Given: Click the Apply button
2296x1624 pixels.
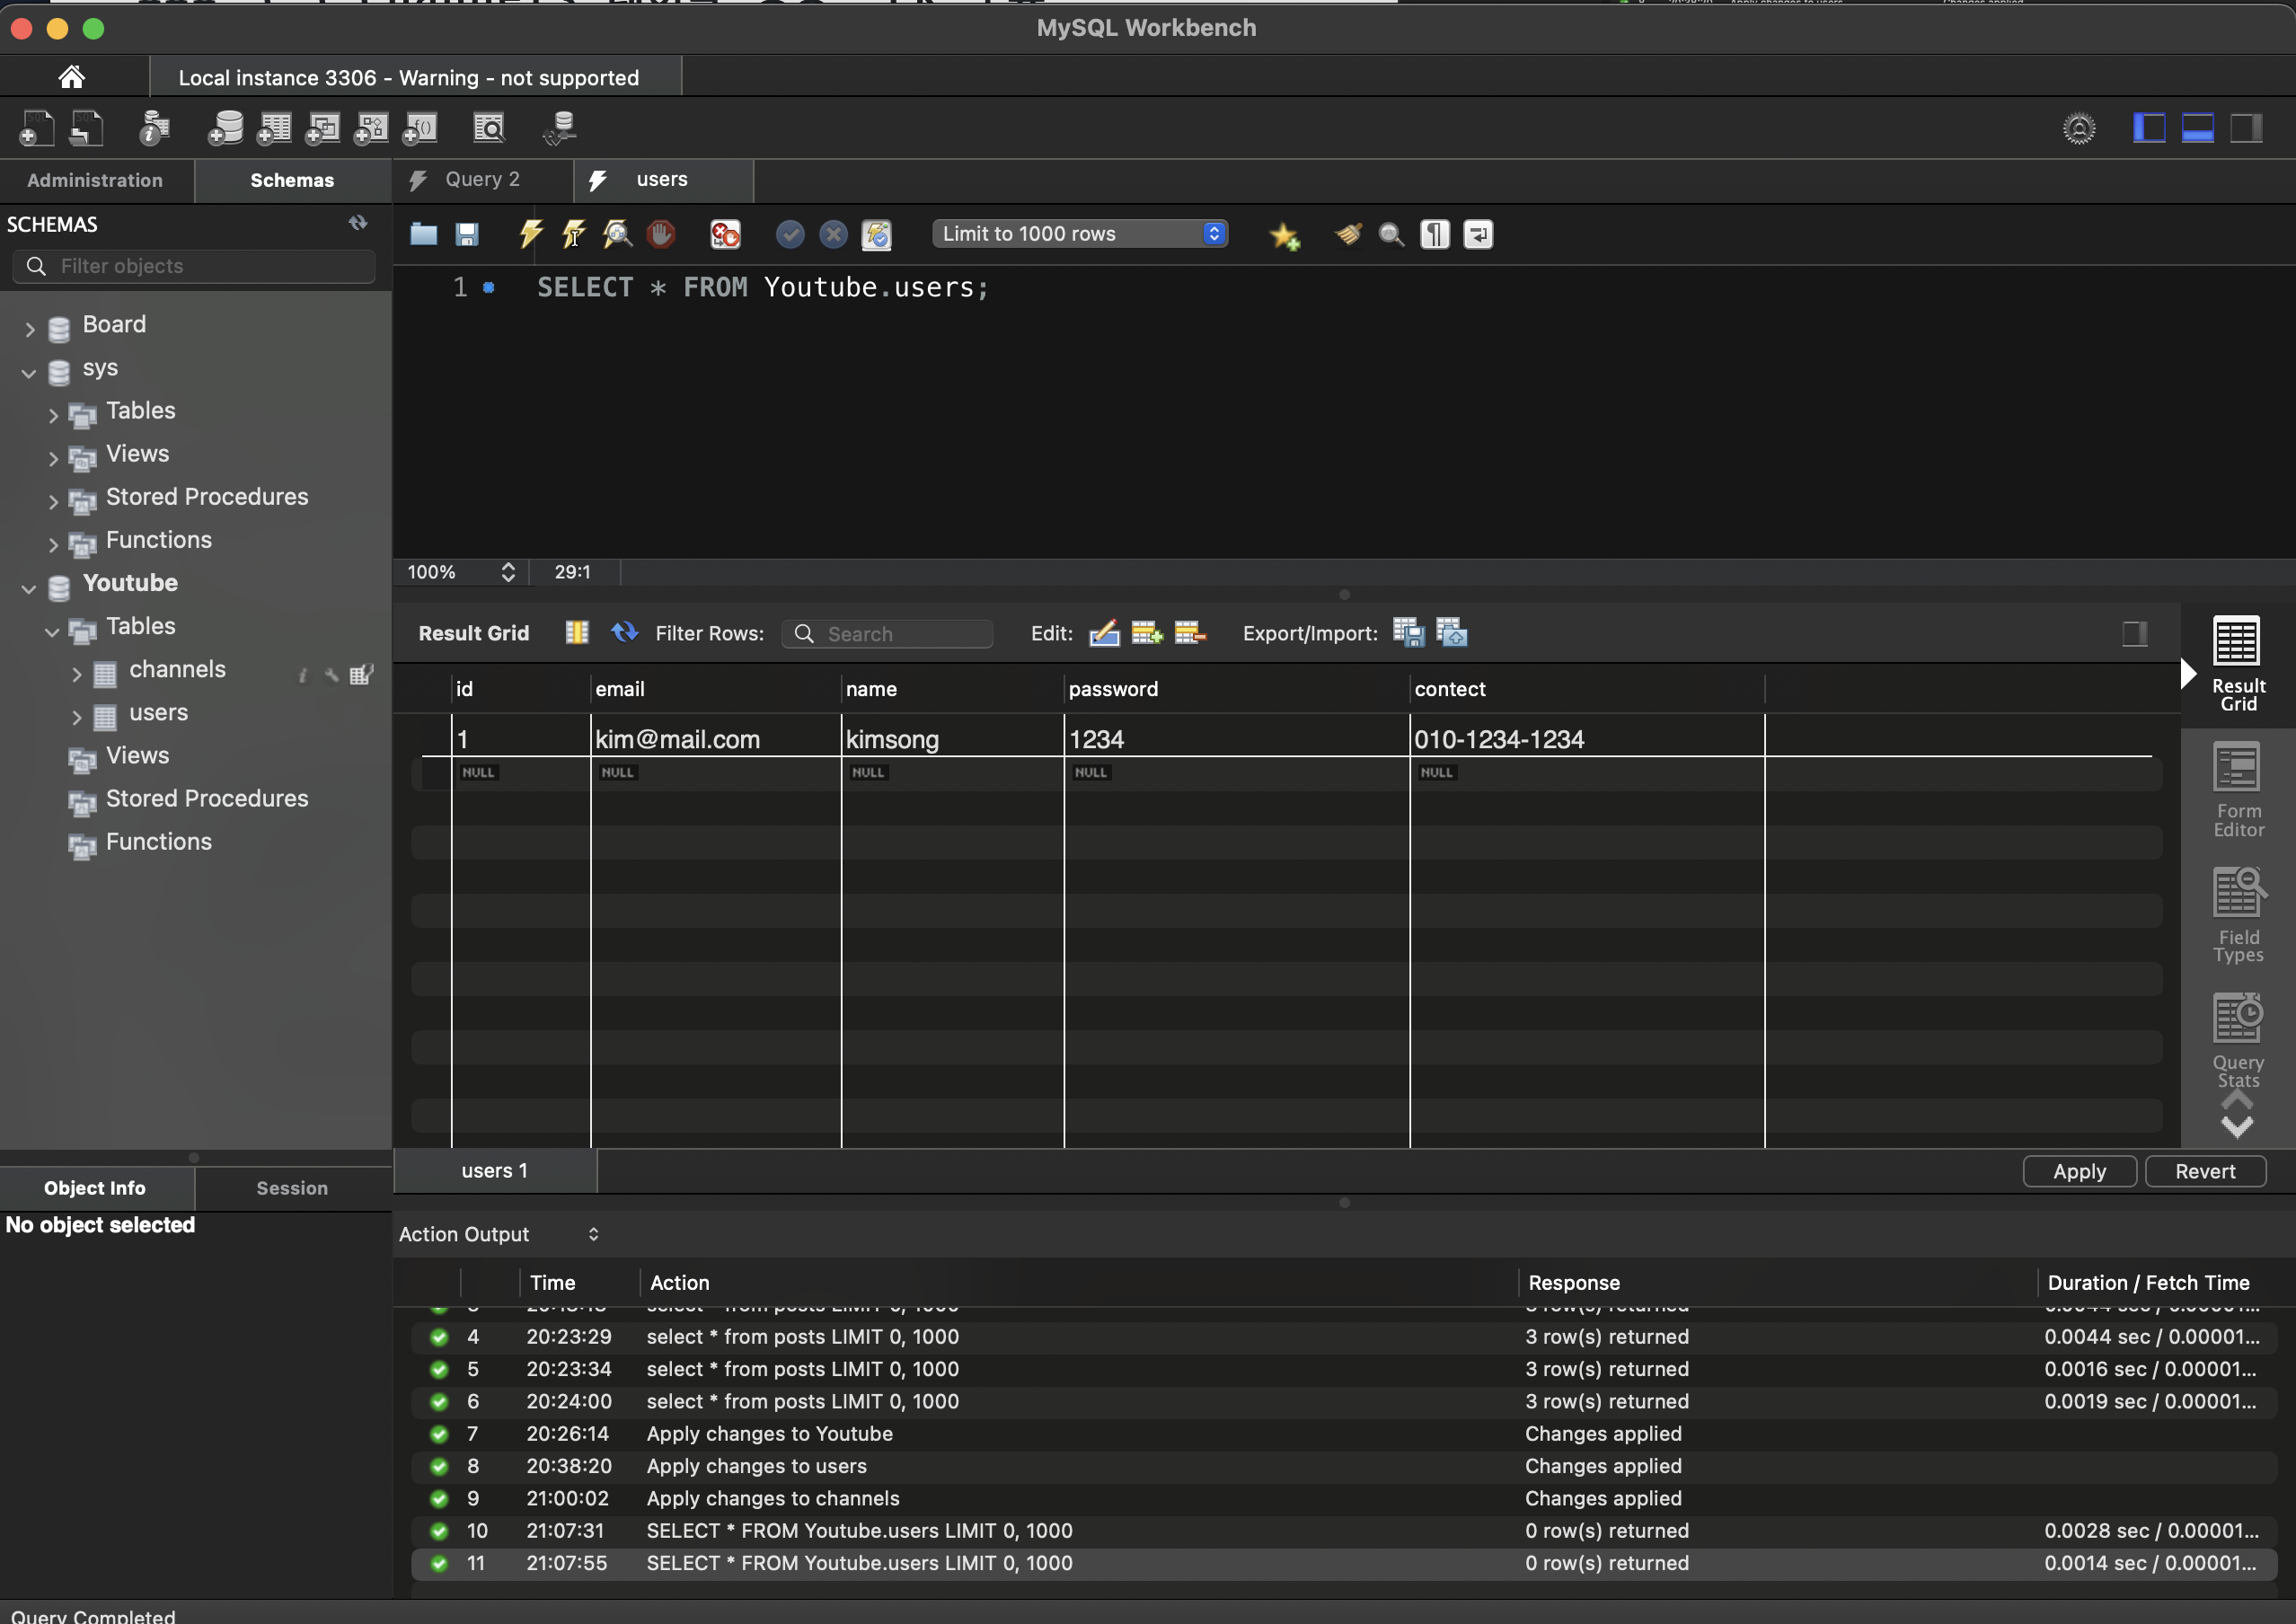Looking at the screenshot, I should coord(2079,1171).
